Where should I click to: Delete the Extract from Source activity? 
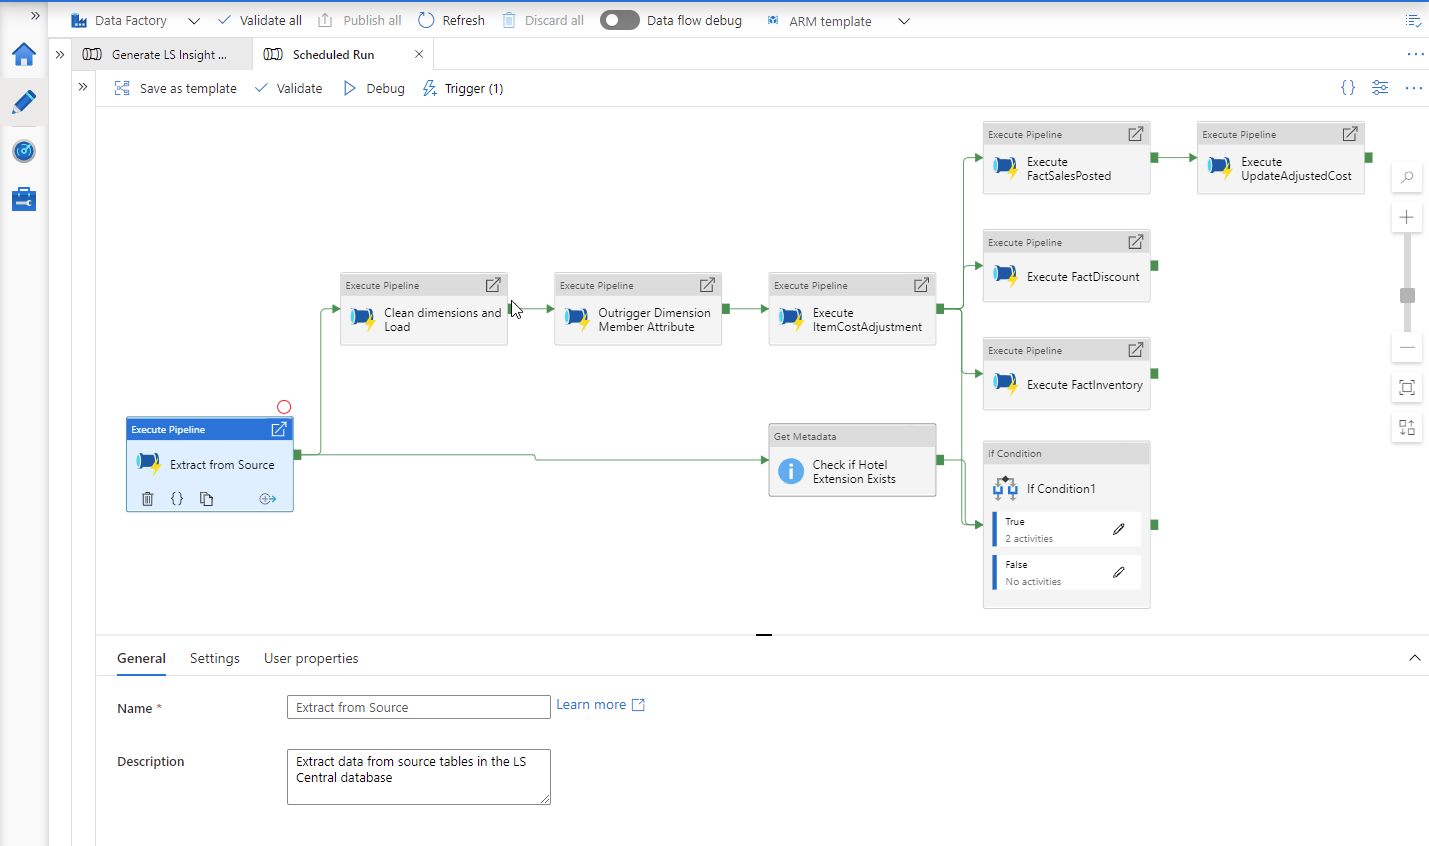coord(148,499)
